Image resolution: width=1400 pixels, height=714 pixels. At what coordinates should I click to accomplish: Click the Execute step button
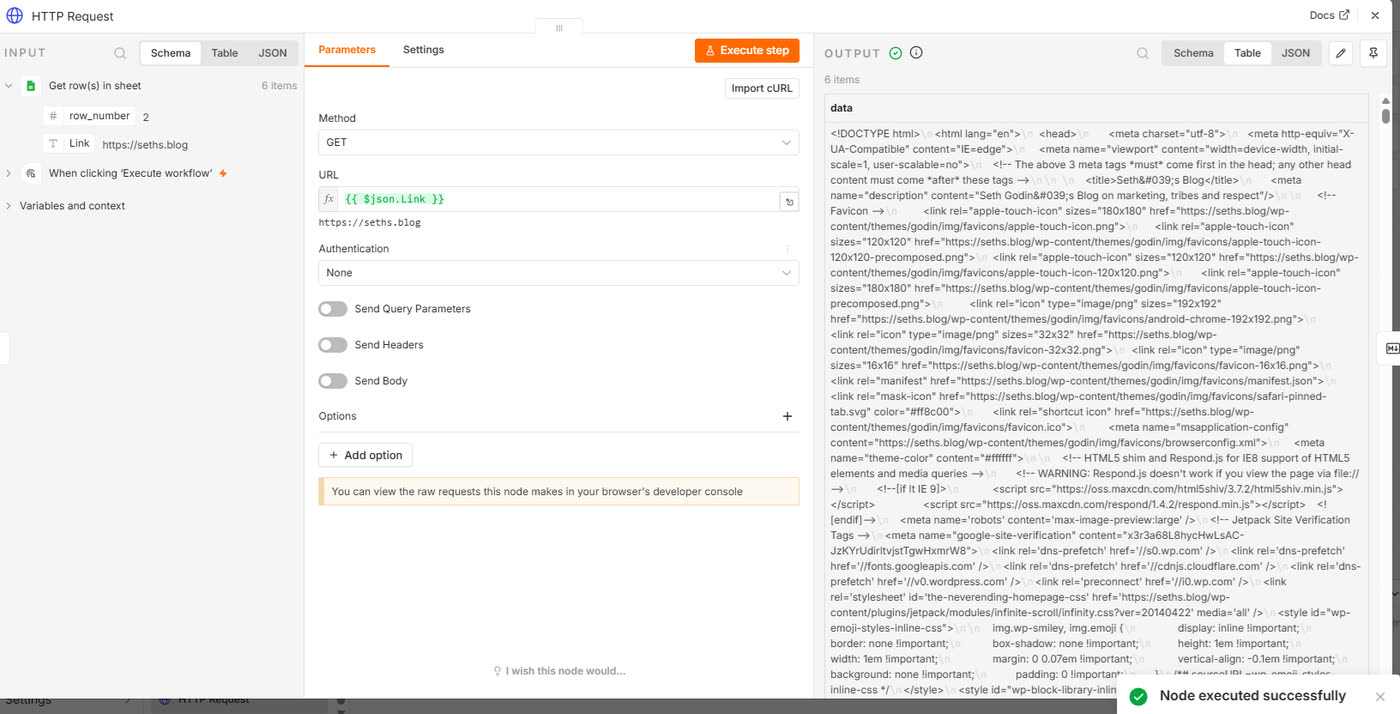pyautogui.click(x=747, y=50)
